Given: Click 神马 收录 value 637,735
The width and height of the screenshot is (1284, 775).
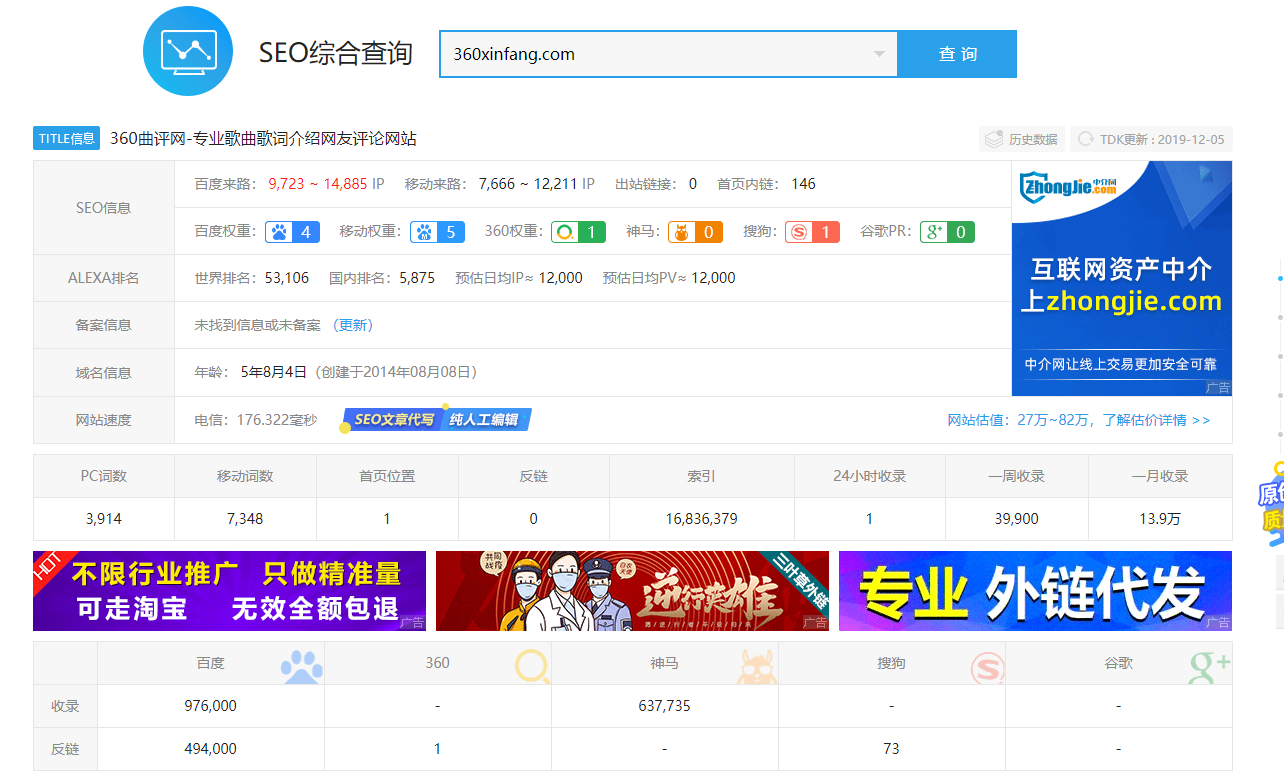Looking at the screenshot, I should 664,706.
